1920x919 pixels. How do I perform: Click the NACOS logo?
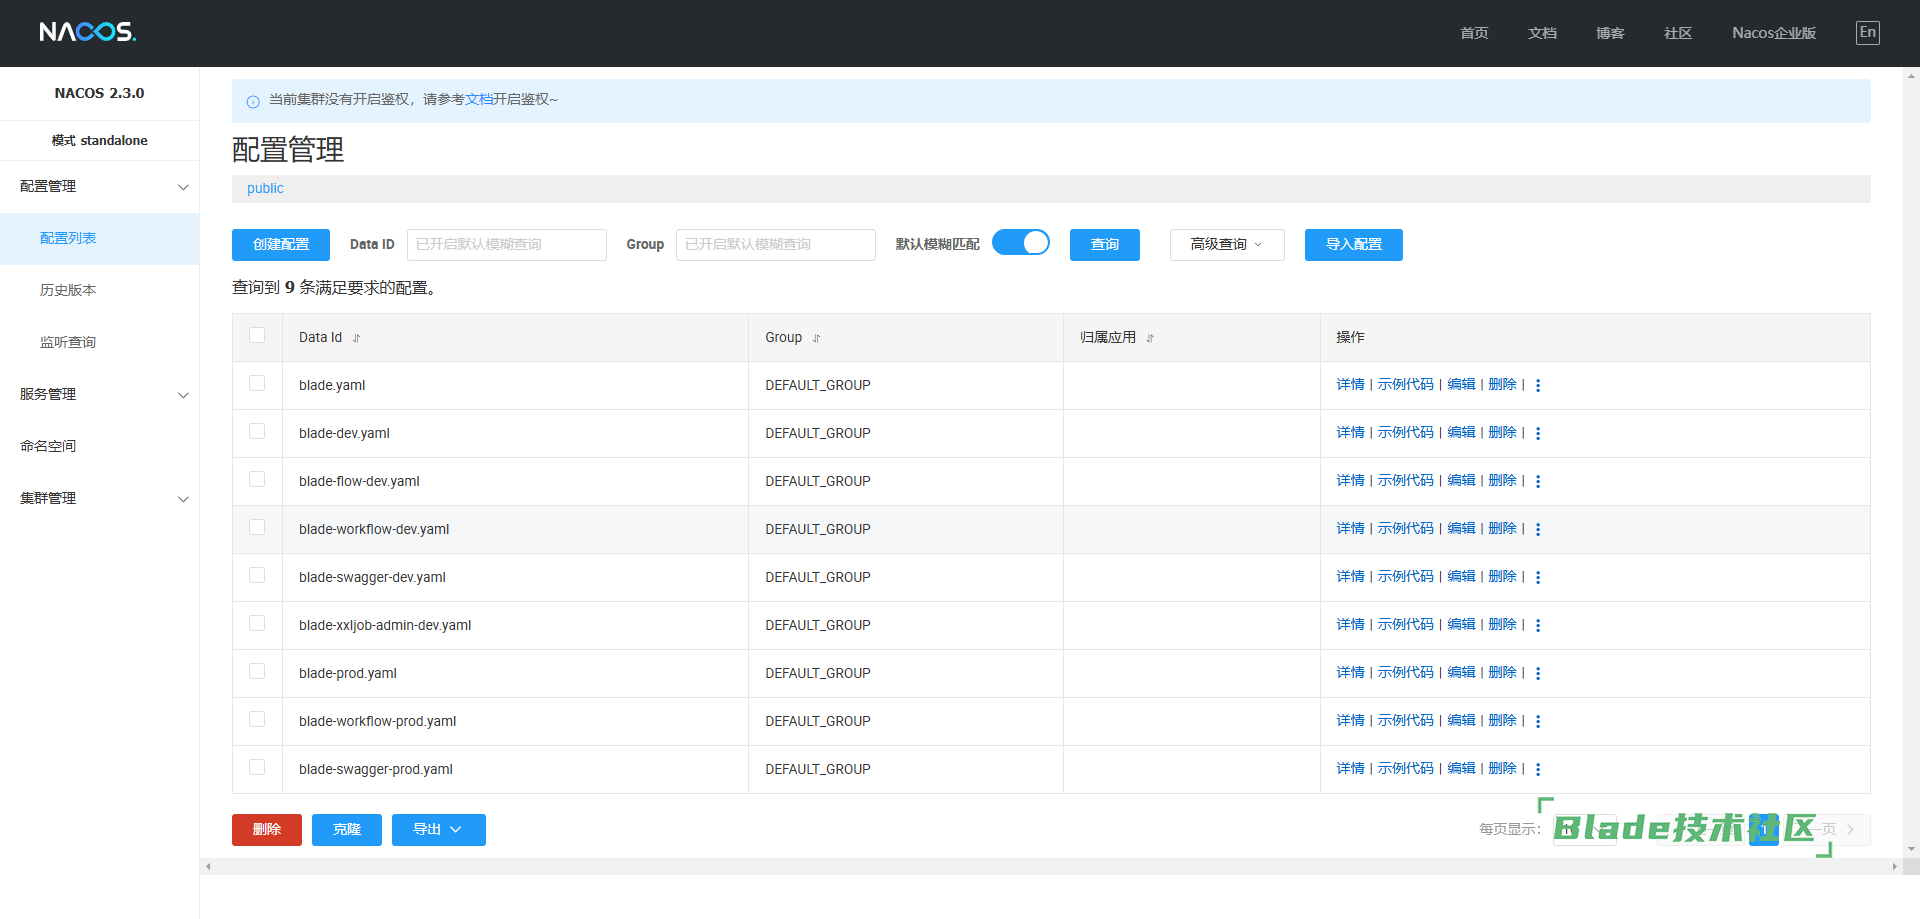tap(87, 32)
